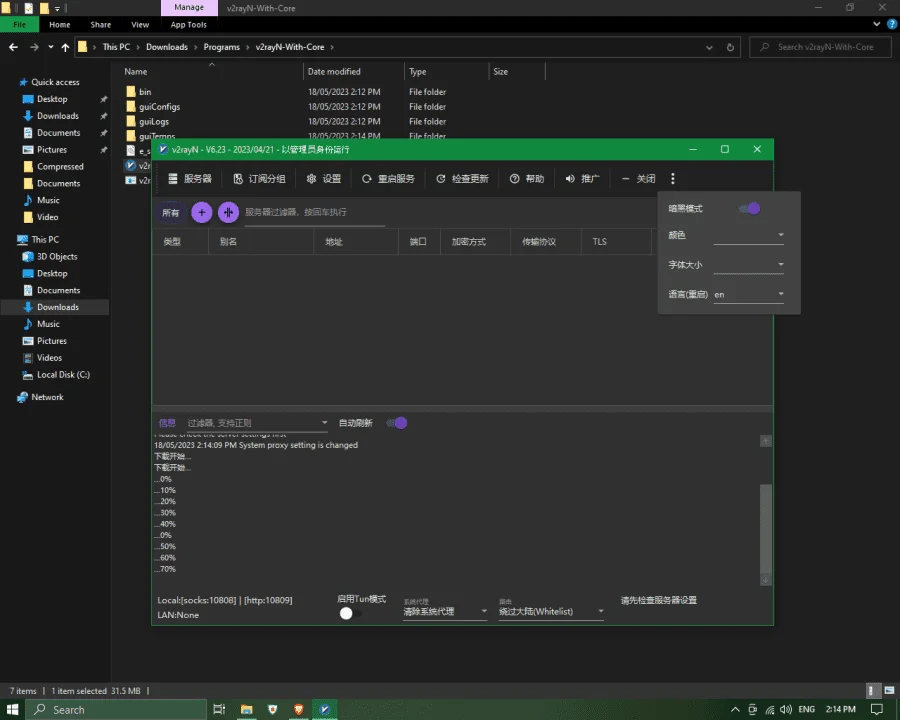900x720 pixels.
Task: Open the App Tools ribbon tab
Action: (x=188, y=25)
